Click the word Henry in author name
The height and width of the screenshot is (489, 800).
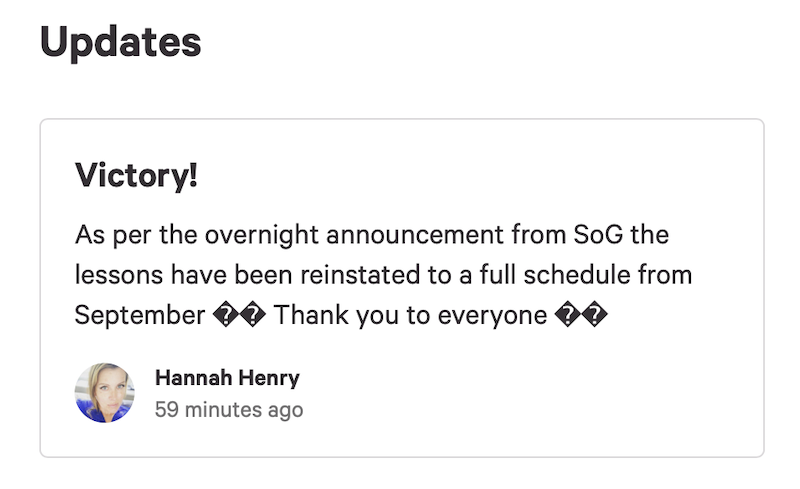point(269,379)
